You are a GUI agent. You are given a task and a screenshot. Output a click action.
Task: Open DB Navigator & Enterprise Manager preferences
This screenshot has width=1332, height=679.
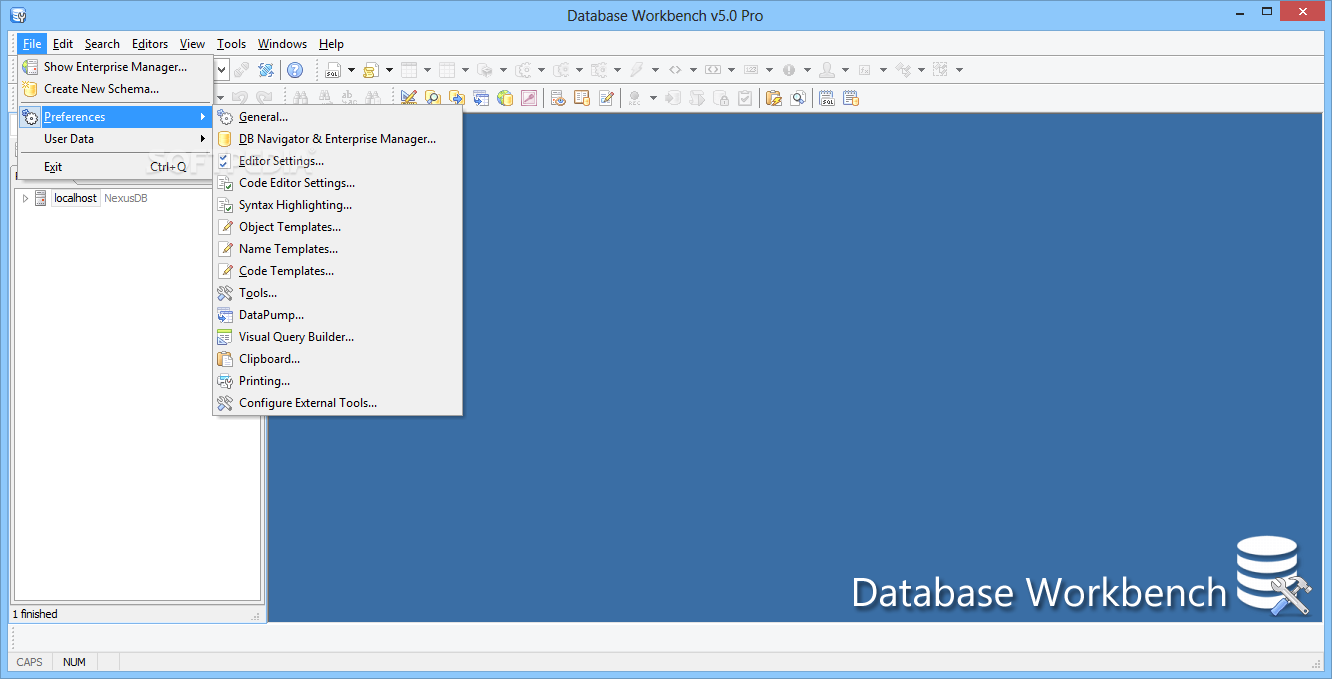(x=337, y=139)
